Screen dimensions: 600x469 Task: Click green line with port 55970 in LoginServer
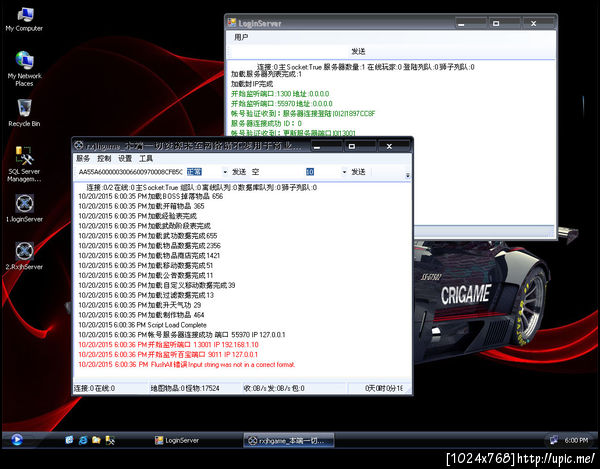click(x=282, y=104)
